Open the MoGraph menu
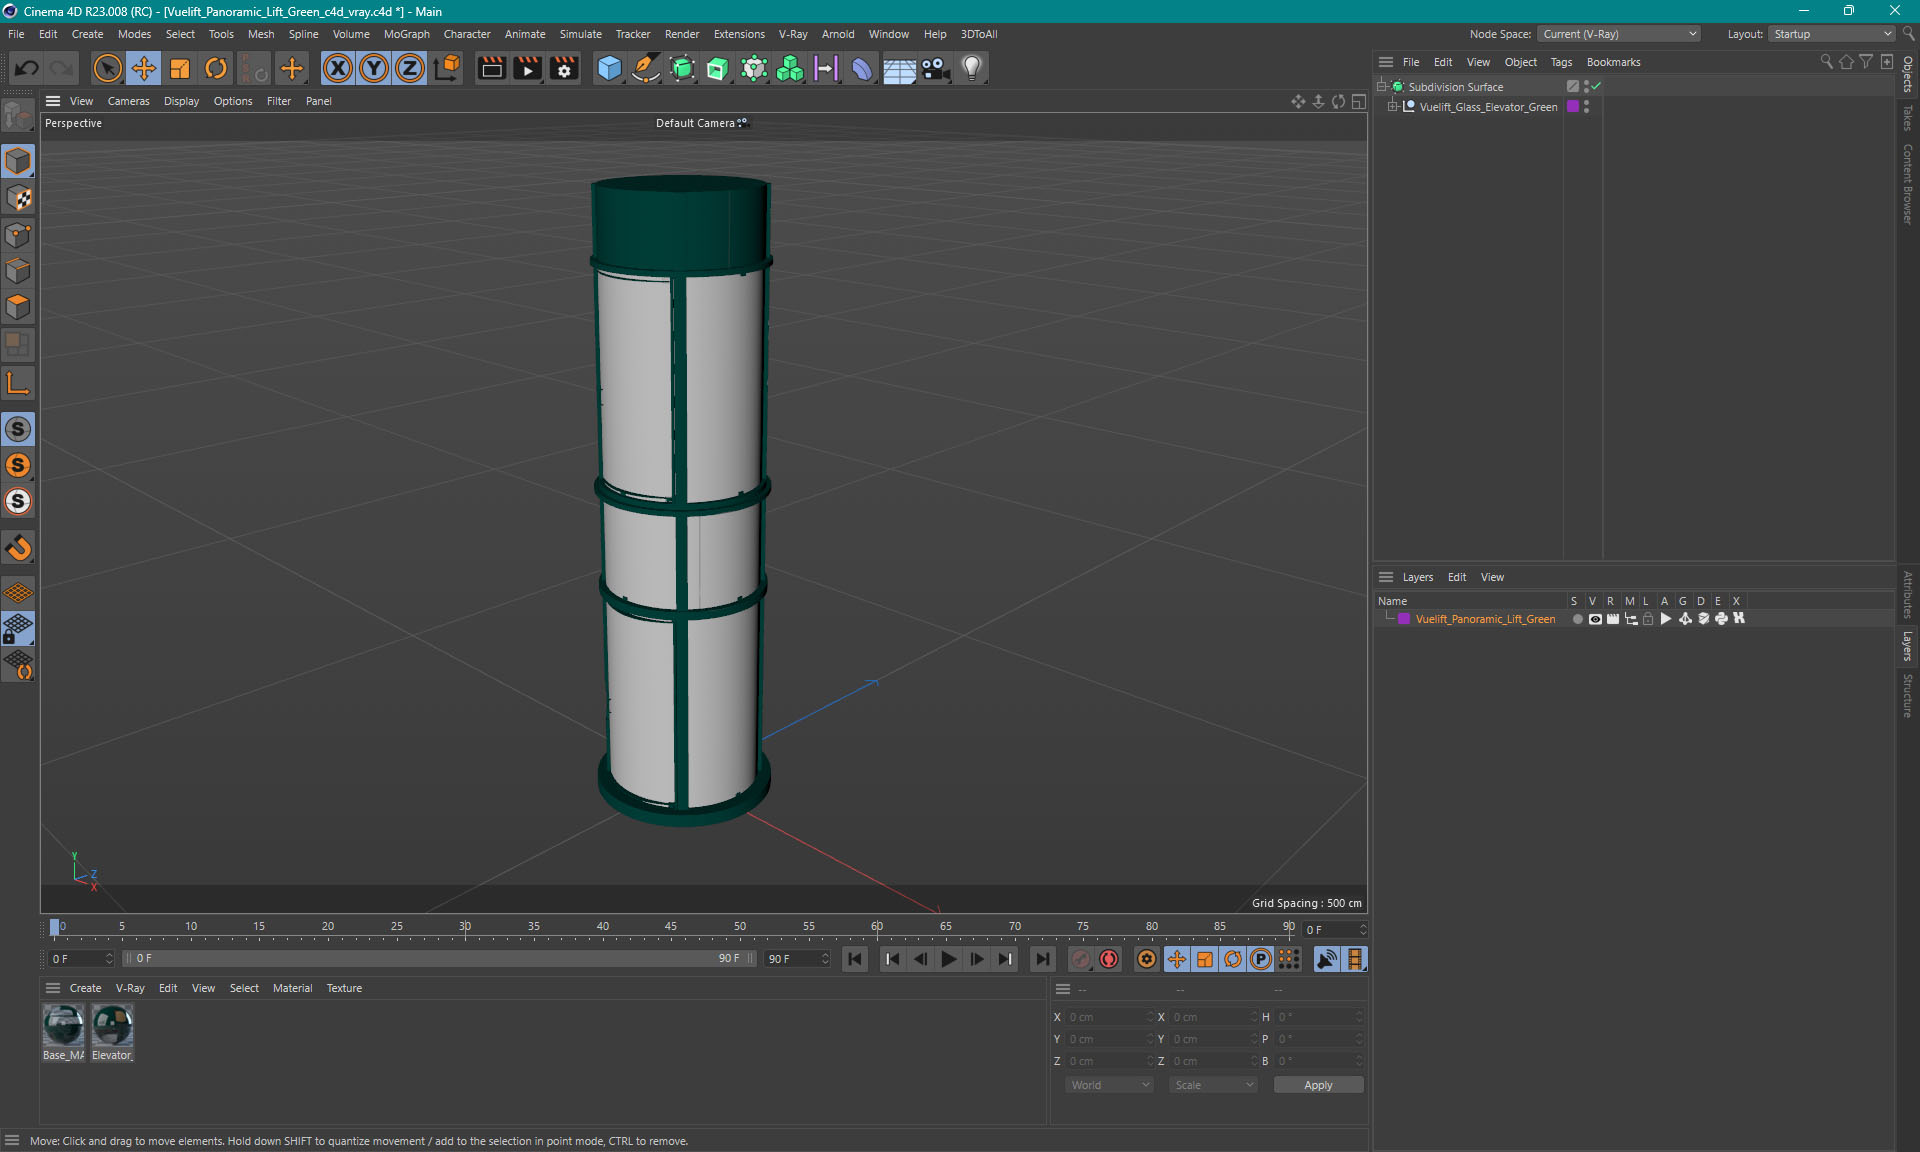The width and height of the screenshot is (1920, 1152). (x=406, y=34)
